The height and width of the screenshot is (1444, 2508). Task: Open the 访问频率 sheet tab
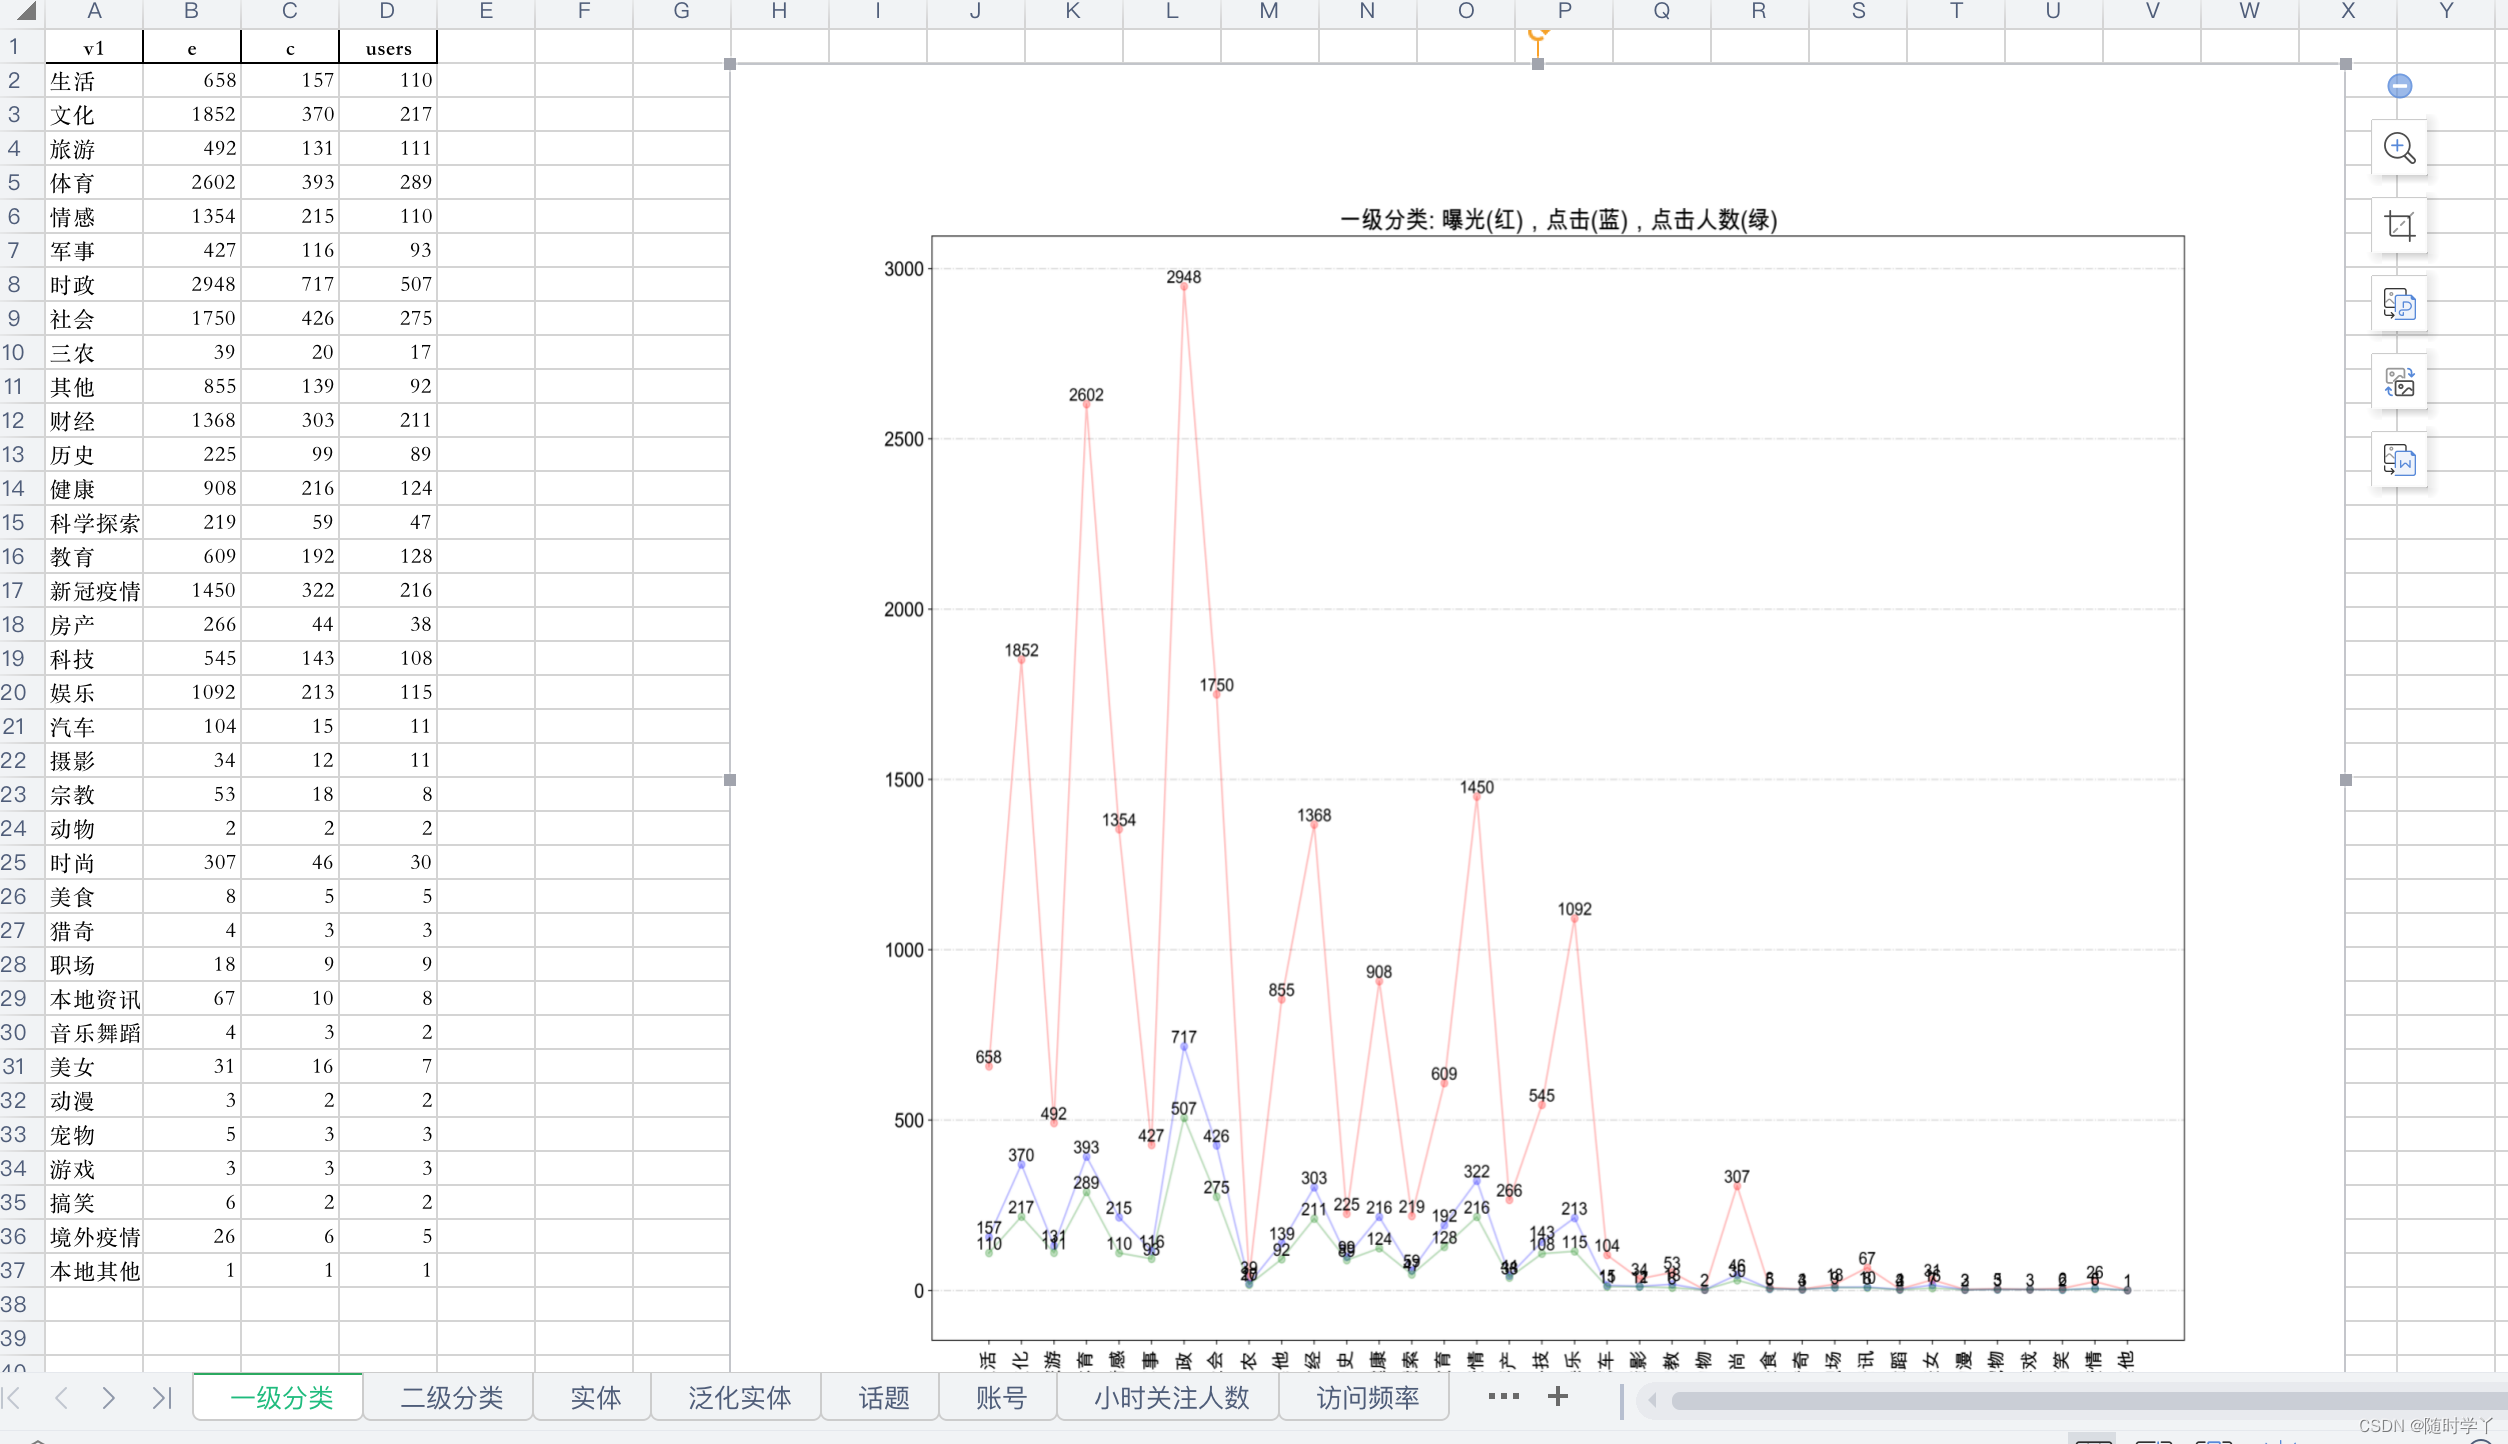point(1367,1398)
